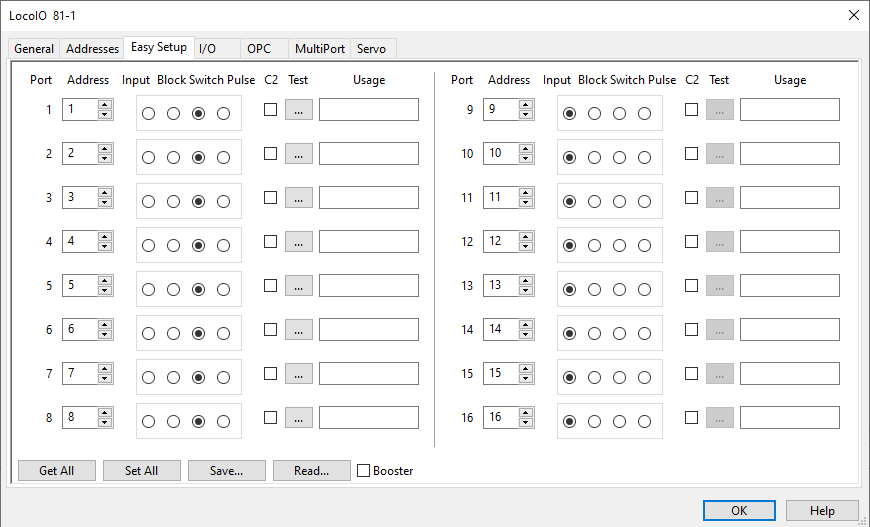Decrease the port 7 address with down arrow

click(105, 378)
